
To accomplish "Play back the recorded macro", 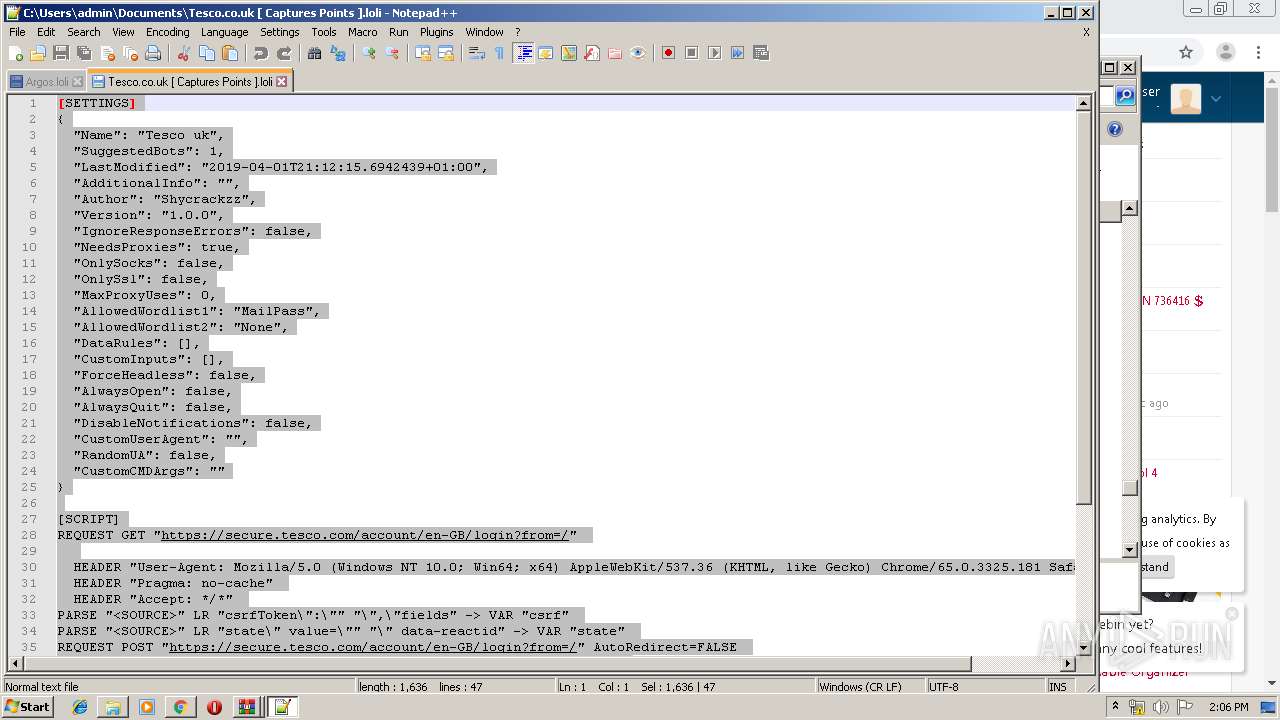I will [714, 53].
